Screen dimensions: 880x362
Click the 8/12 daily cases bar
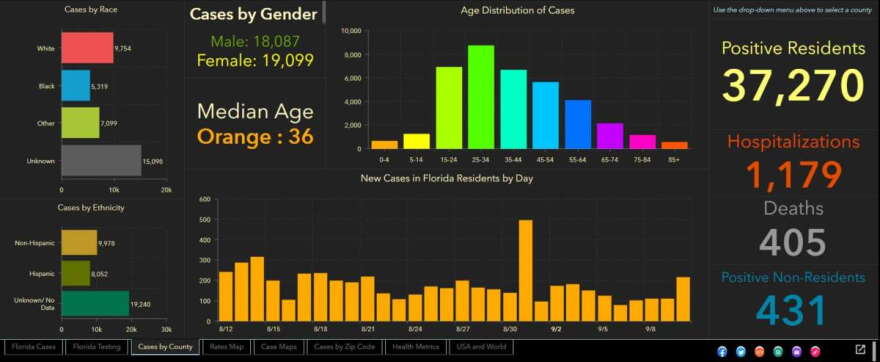point(226,296)
